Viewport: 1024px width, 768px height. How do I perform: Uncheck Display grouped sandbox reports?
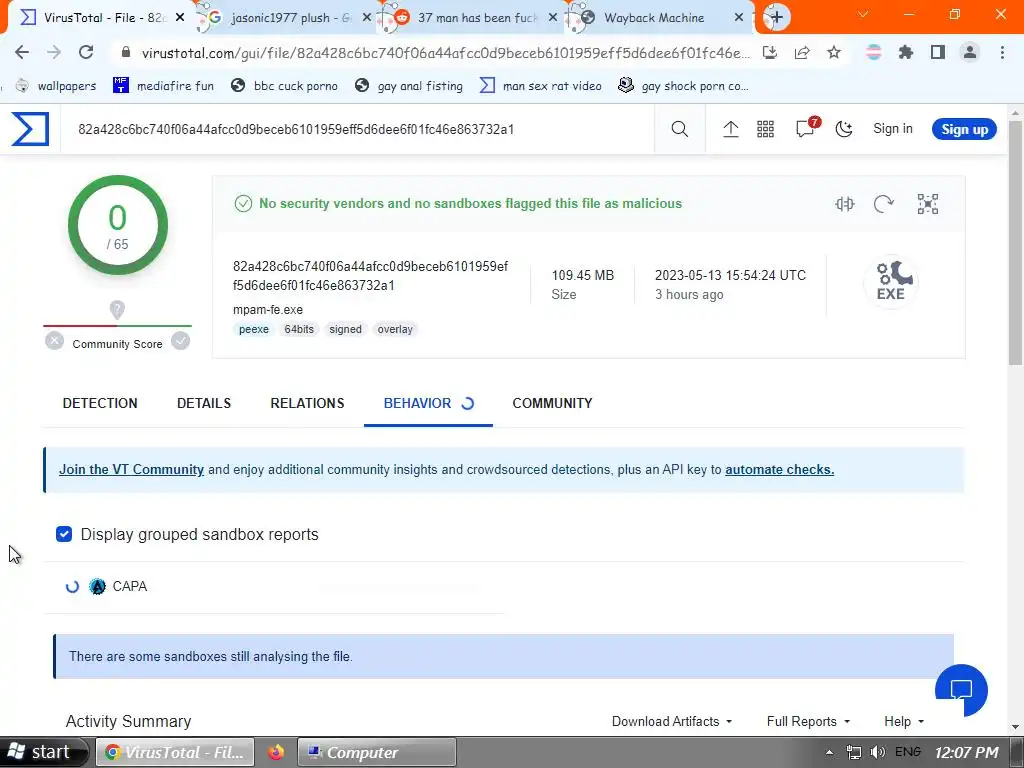[x=64, y=534]
